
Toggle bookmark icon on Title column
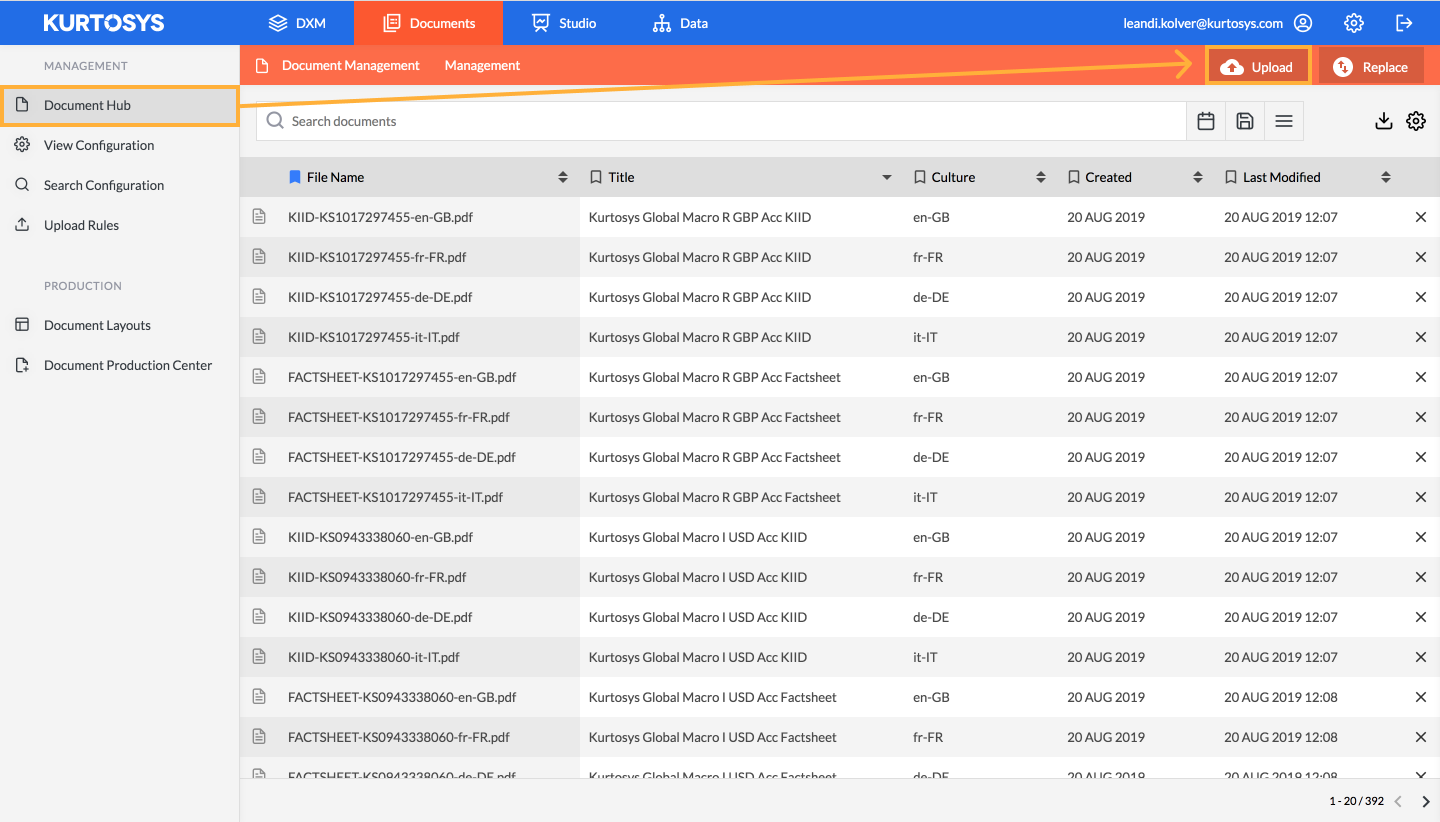596,177
